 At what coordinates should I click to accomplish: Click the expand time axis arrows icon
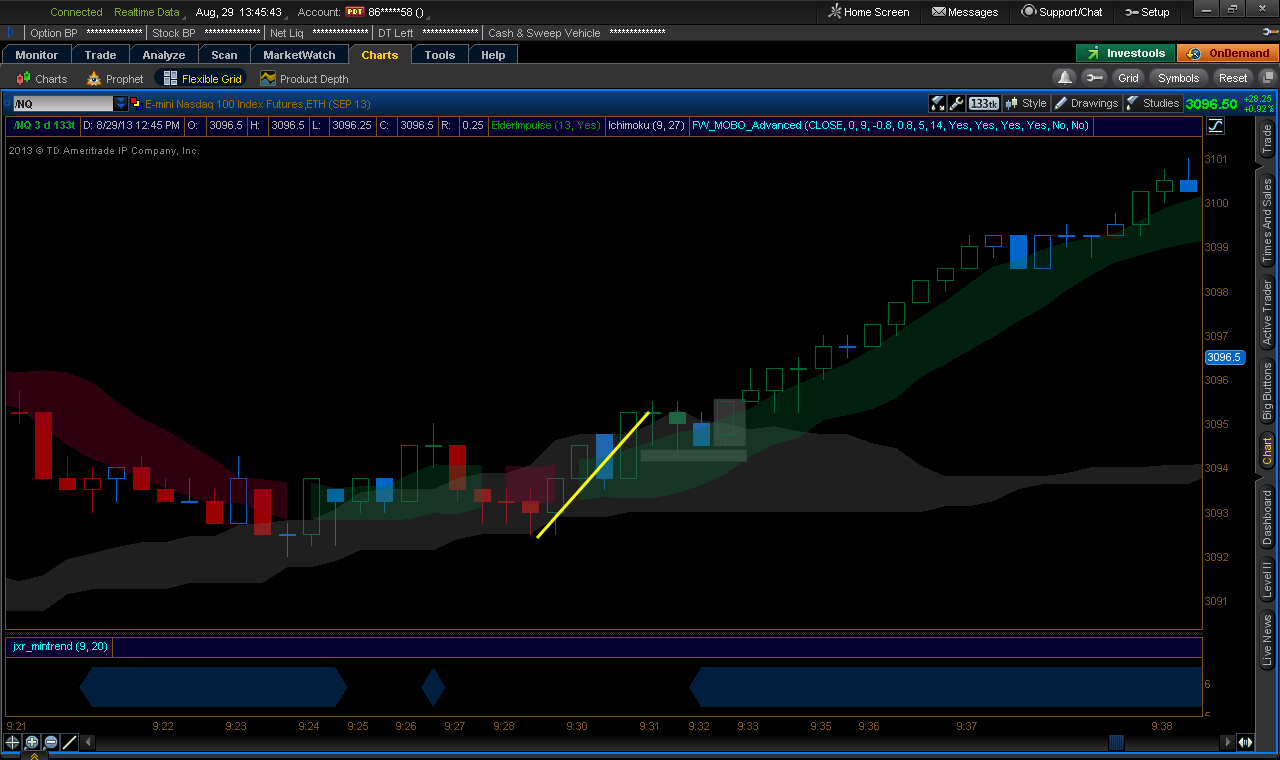[x=1246, y=742]
